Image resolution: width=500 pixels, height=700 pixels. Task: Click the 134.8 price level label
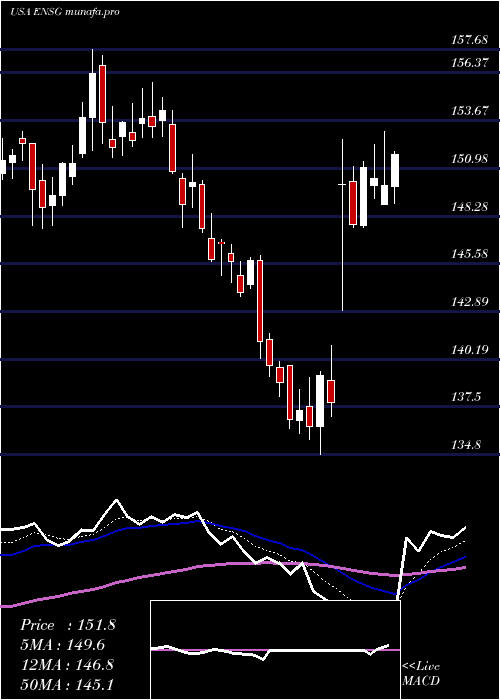pos(466,445)
